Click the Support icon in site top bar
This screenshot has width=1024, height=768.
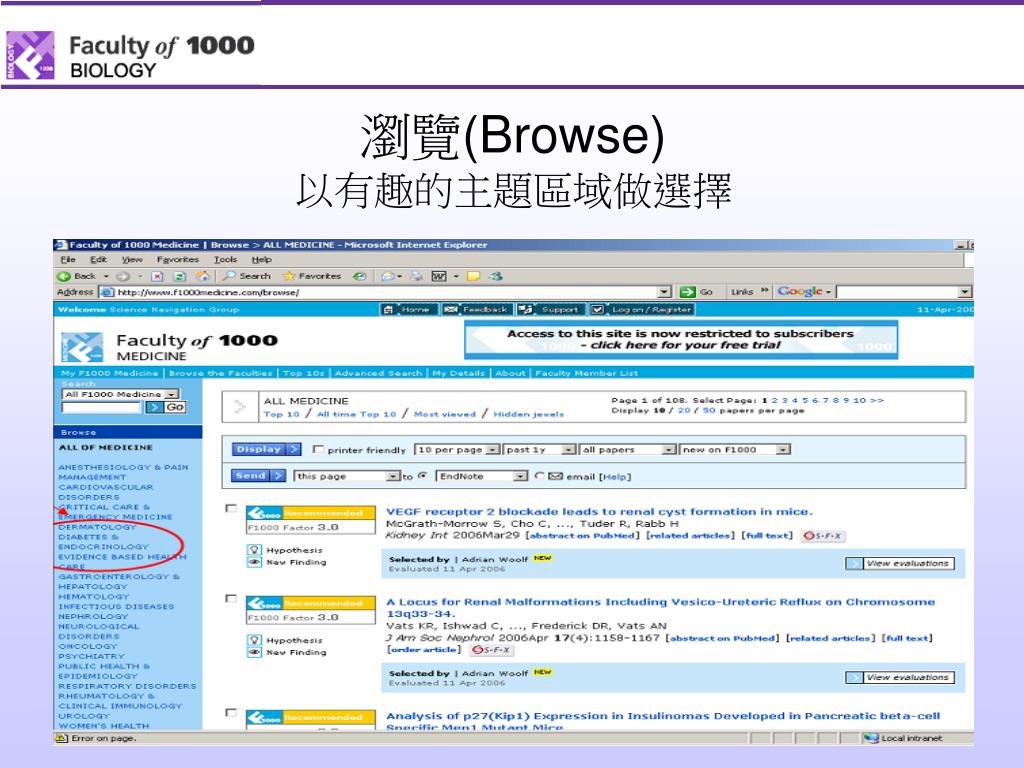pyautogui.click(x=526, y=310)
